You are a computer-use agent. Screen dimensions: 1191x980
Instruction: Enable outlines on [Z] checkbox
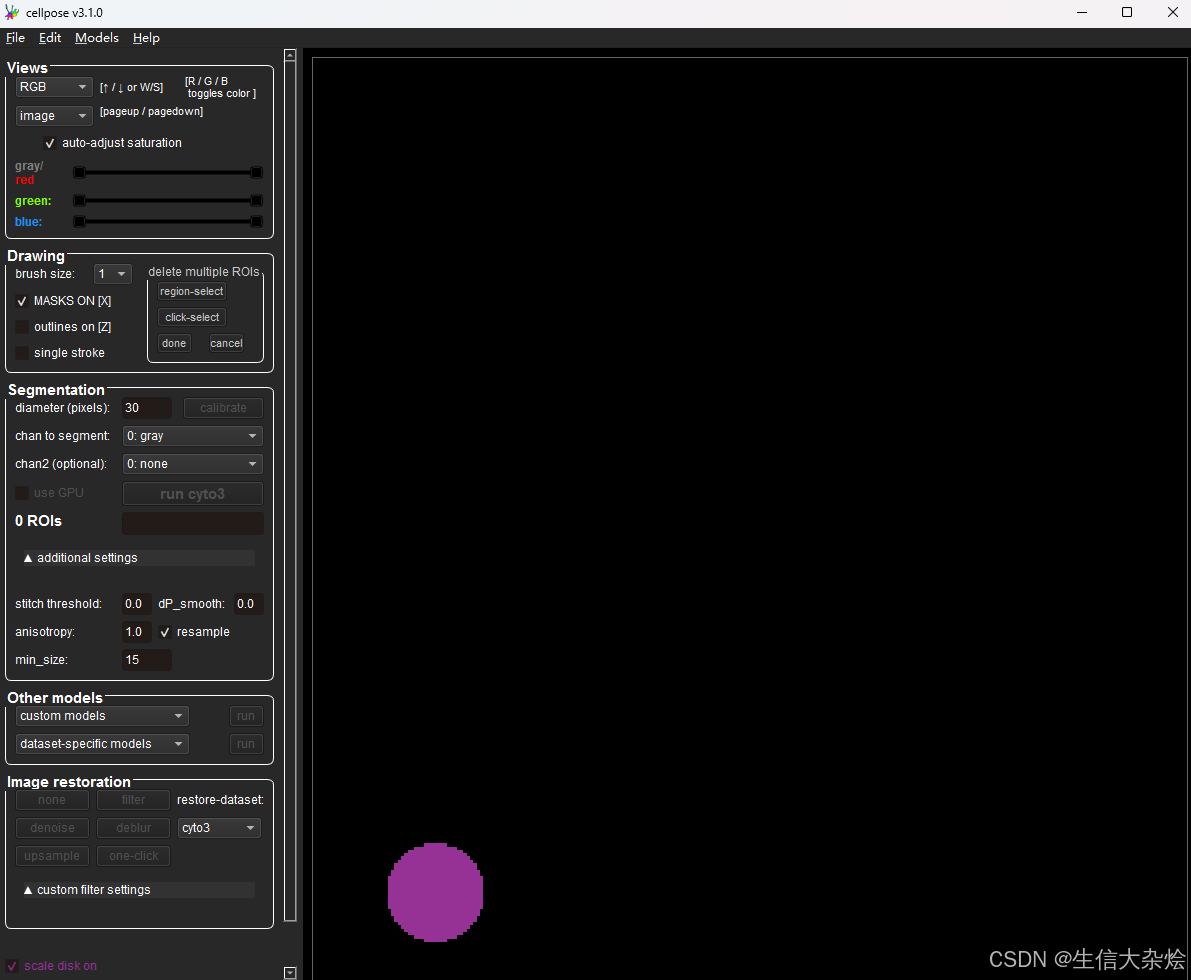(x=22, y=327)
